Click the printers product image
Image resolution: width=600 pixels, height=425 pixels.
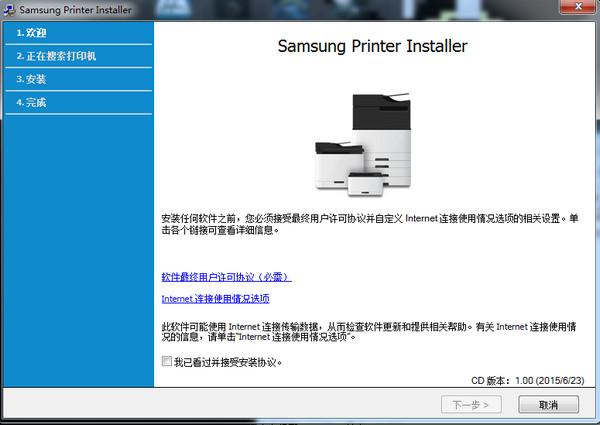tap(363, 145)
